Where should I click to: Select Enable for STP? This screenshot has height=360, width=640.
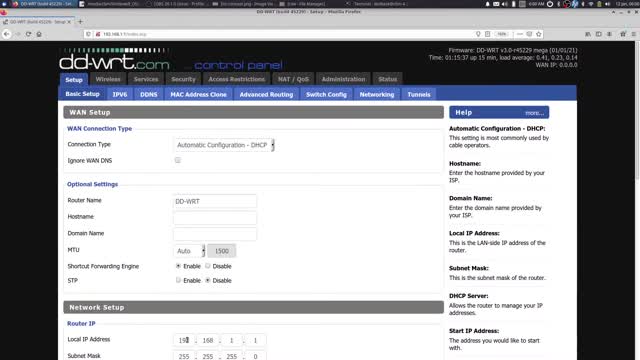pos(178,280)
